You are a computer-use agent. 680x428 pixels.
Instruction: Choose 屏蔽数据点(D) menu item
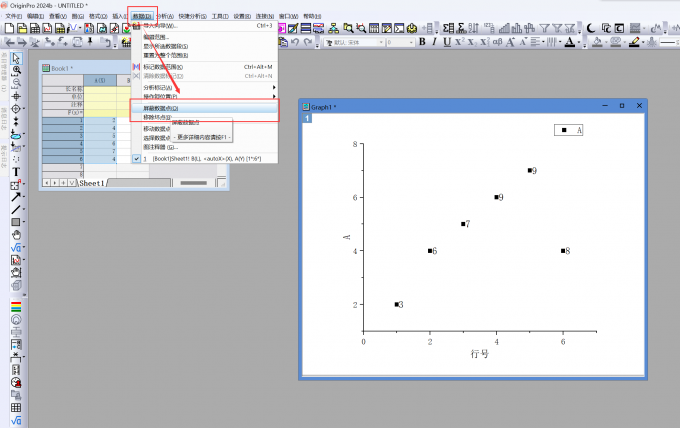tap(204, 108)
